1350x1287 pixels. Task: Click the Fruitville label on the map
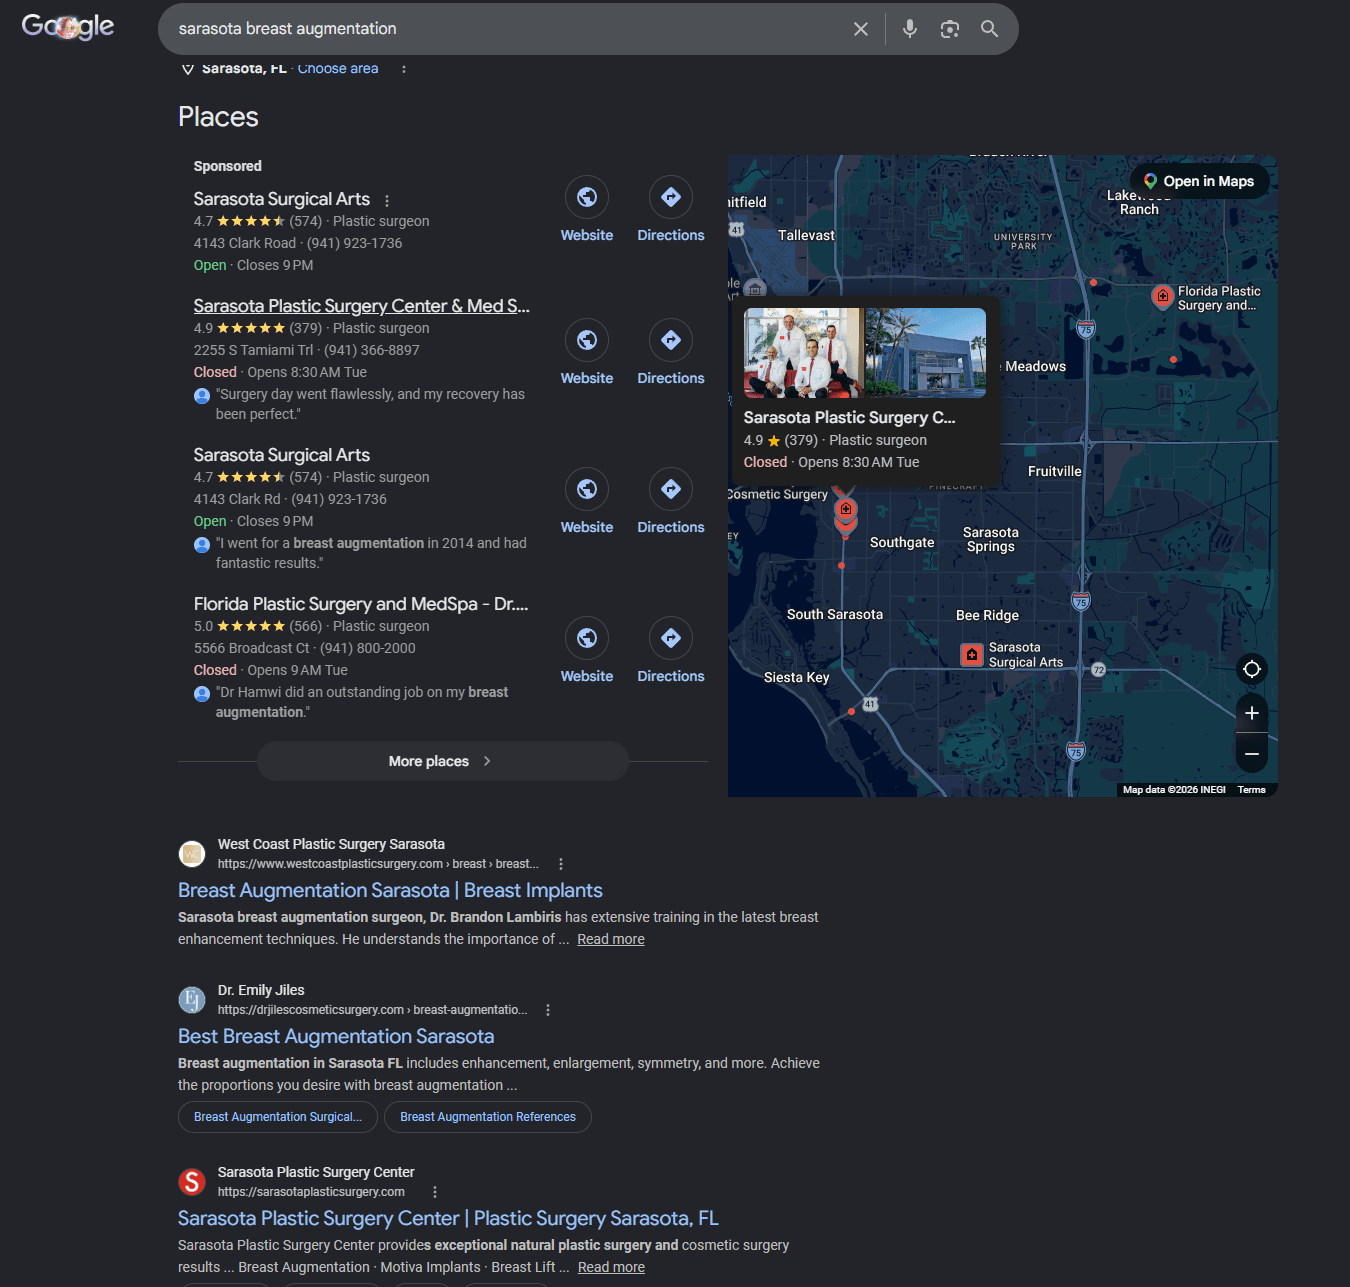point(1055,471)
